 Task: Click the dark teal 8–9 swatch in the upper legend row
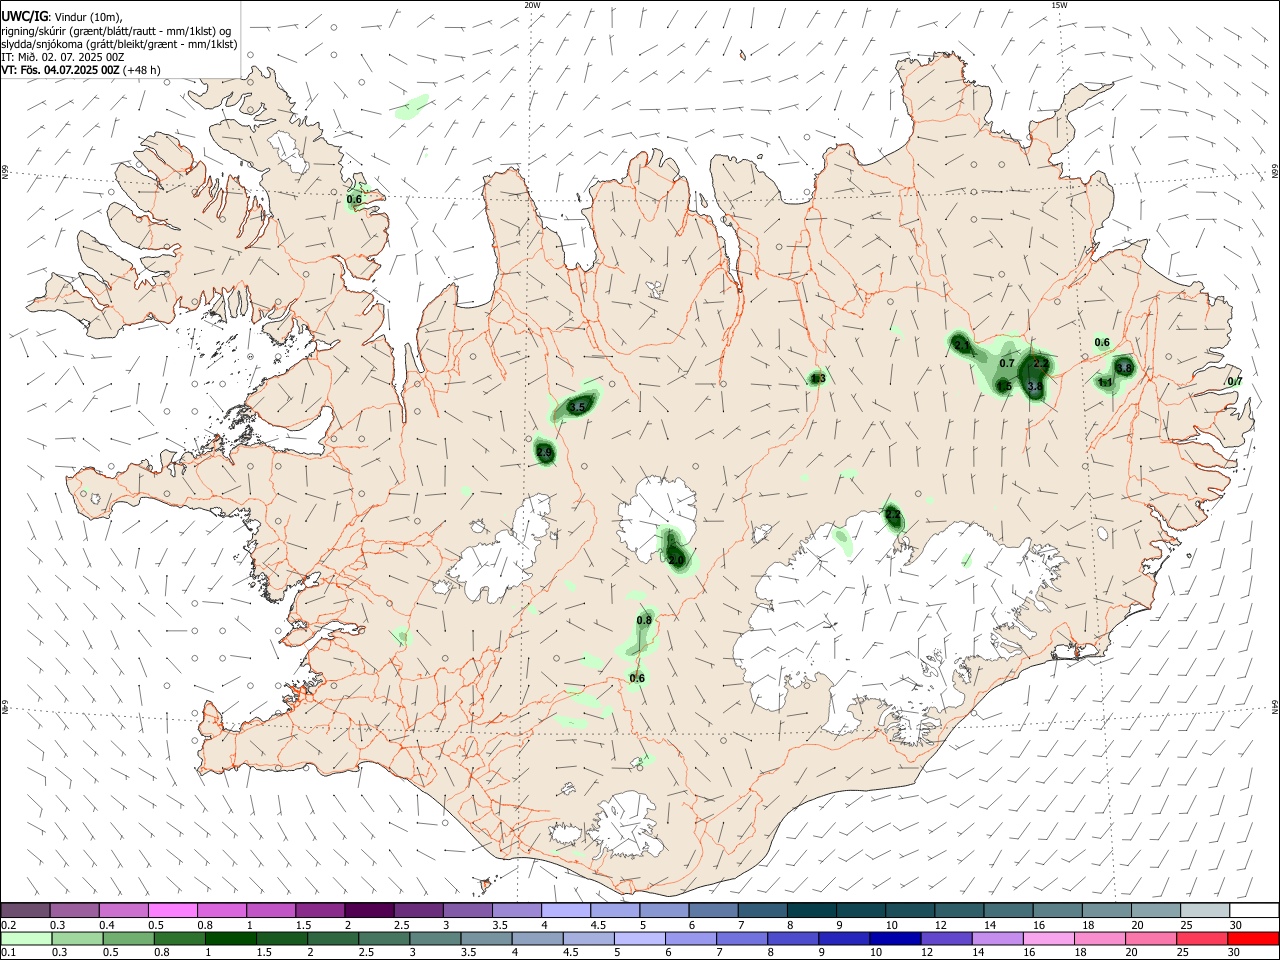coord(811,910)
